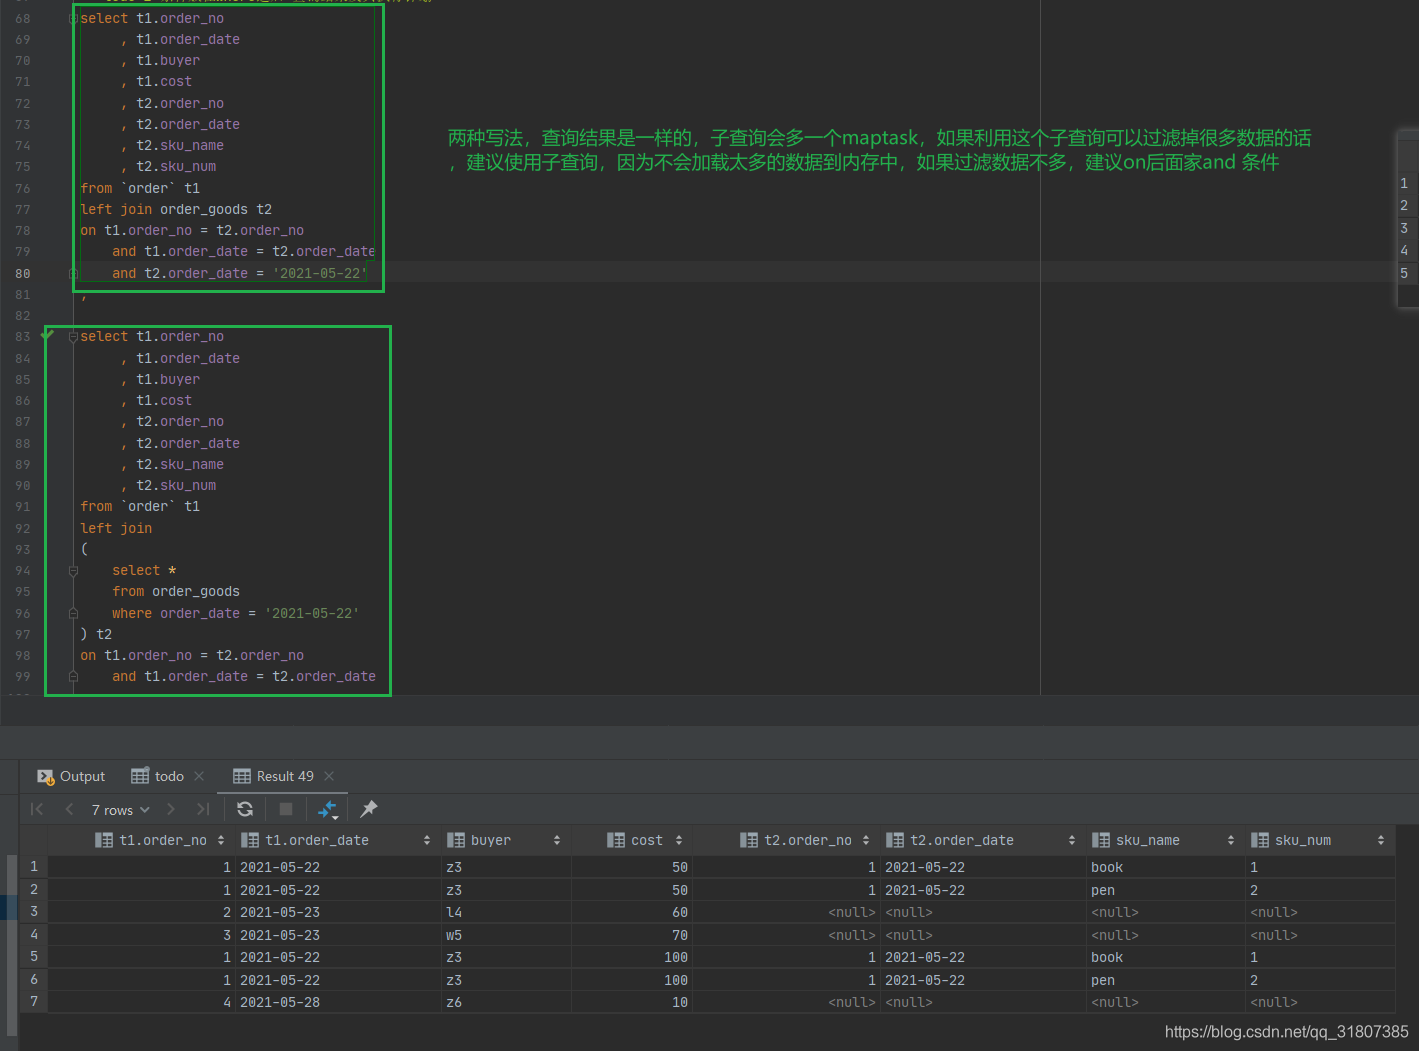1419x1051 pixels.
Task: Reload the result data
Action: [x=245, y=809]
